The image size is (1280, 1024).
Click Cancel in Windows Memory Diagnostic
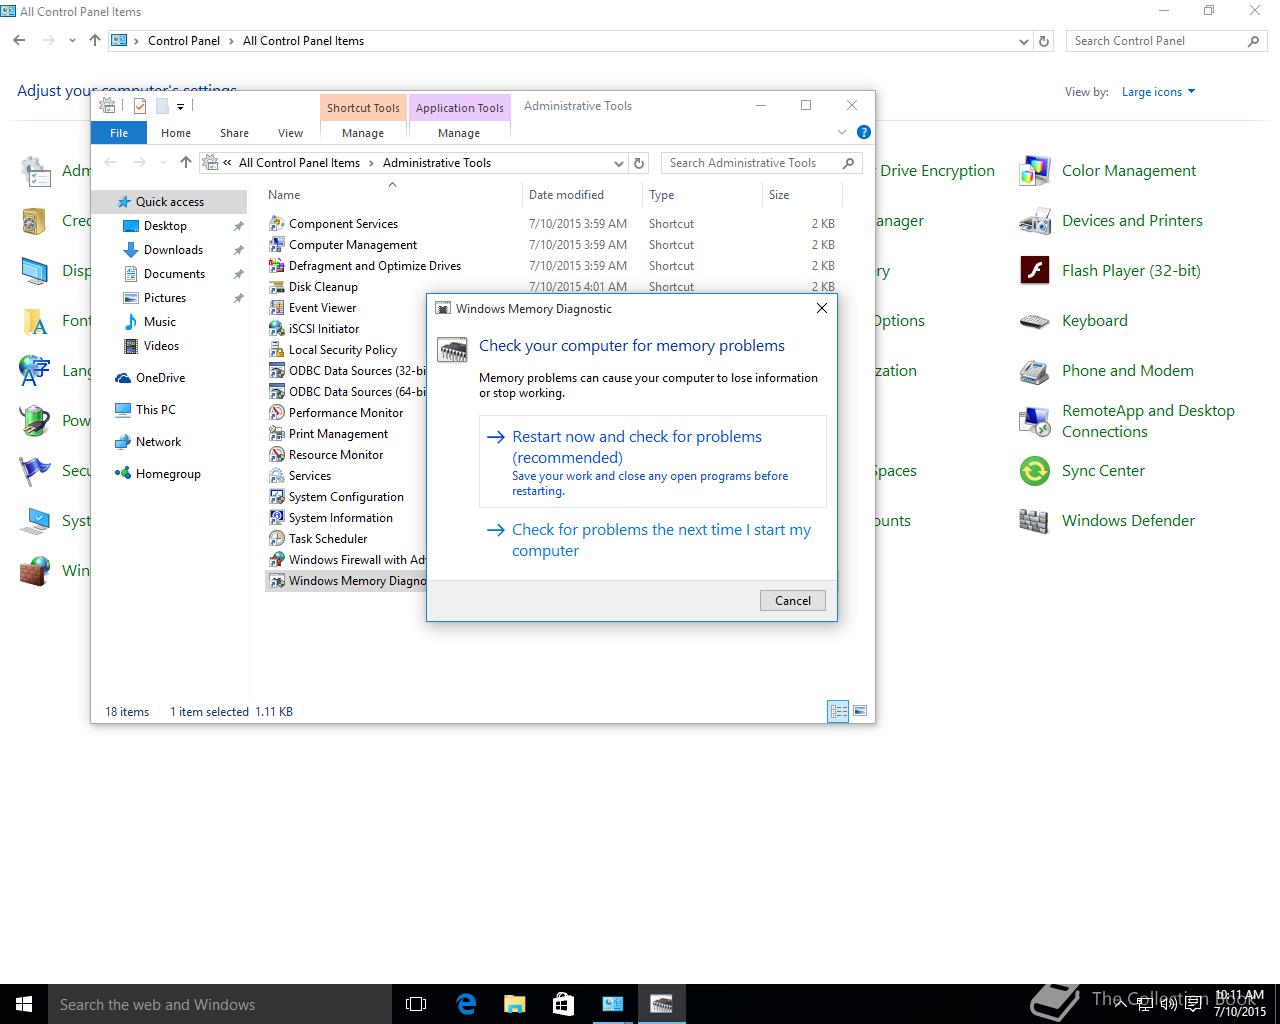(793, 600)
